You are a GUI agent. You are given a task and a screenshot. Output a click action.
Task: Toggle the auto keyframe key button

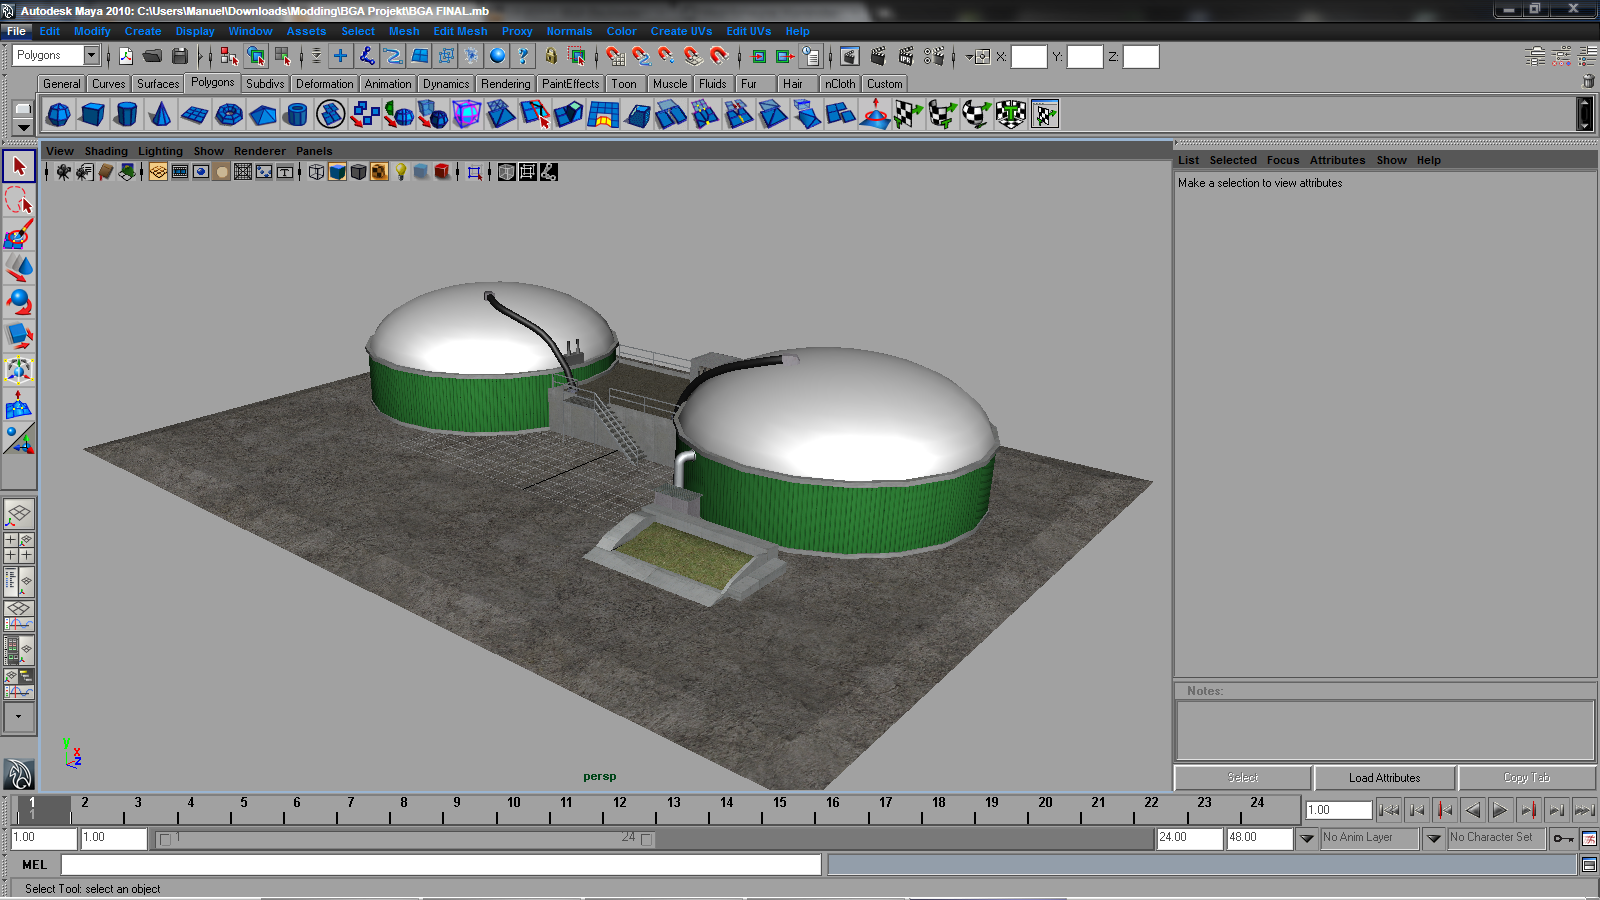click(x=1563, y=838)
